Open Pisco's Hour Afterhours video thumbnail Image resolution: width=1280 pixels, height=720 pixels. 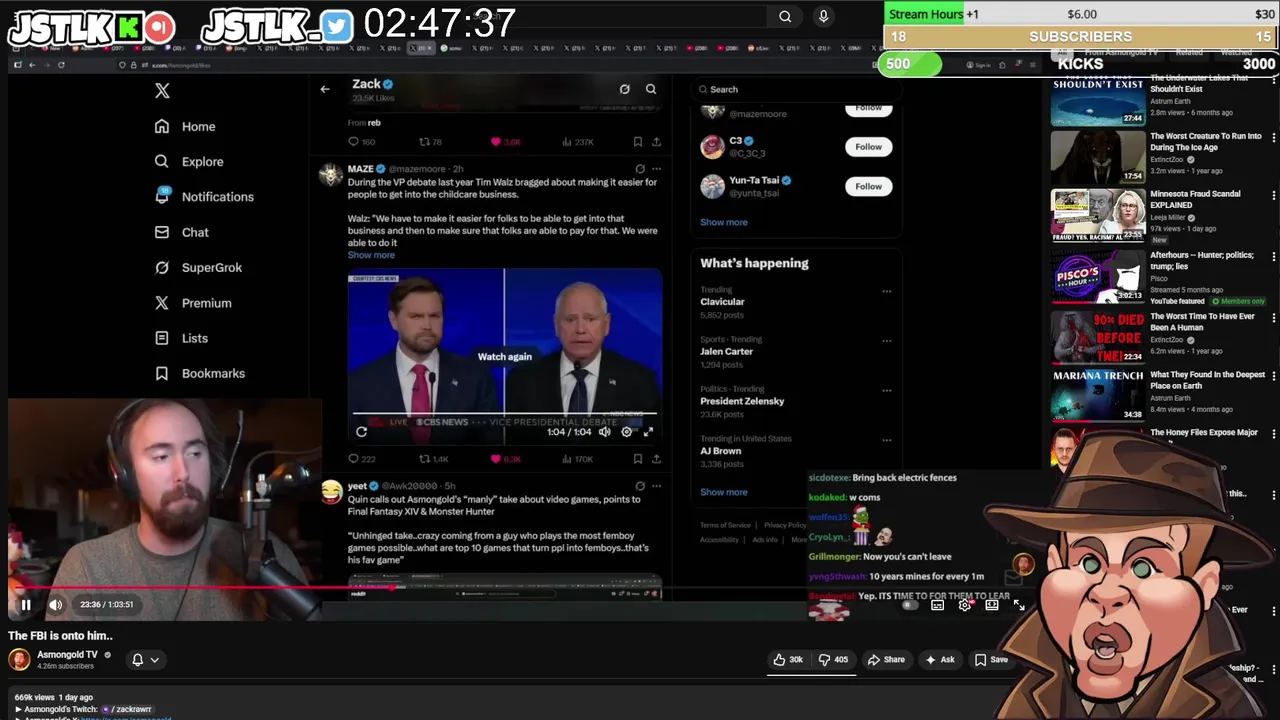(x=1097, y=276)
